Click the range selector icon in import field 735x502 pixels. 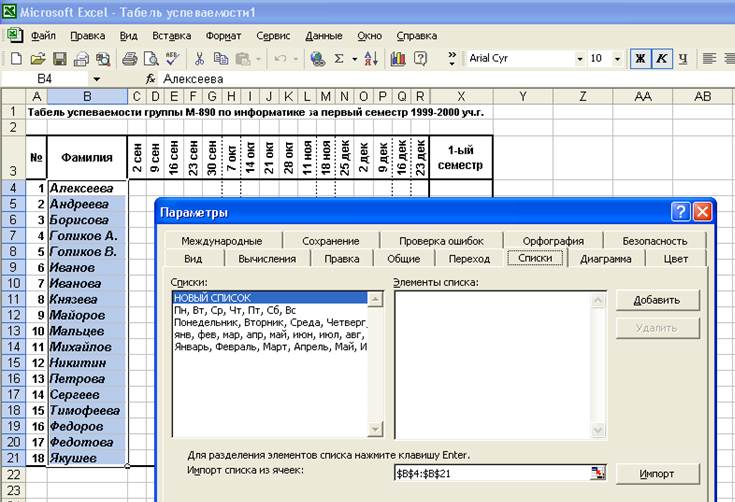point(598,473)
